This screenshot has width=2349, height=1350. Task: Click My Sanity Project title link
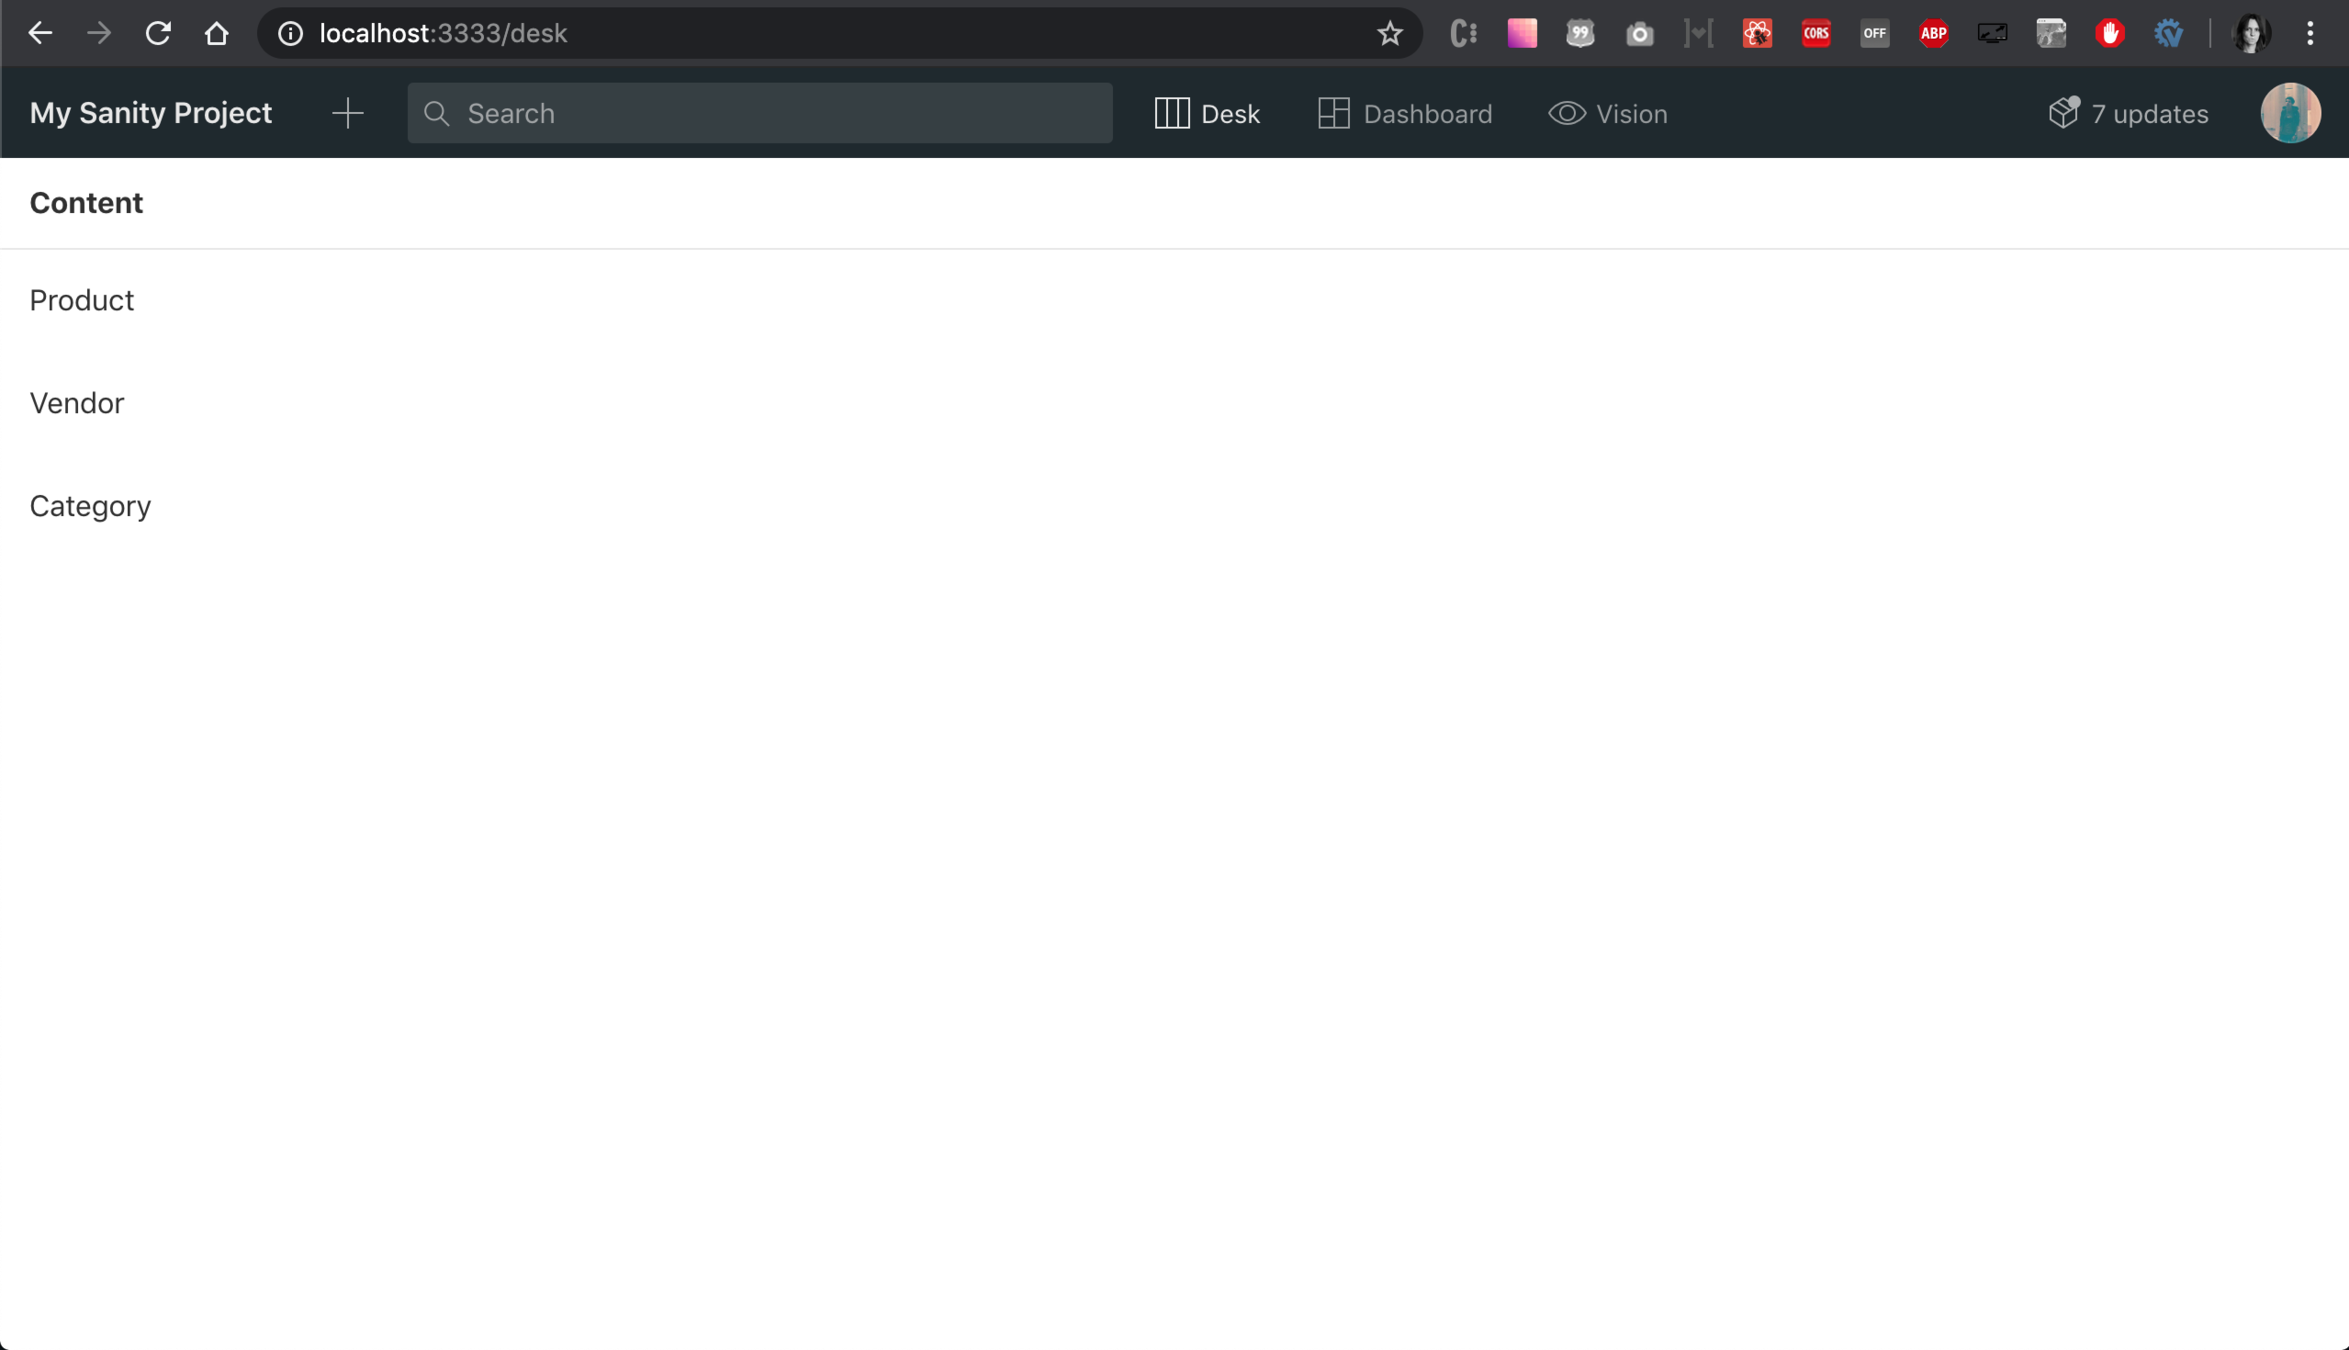click(151, 113)
